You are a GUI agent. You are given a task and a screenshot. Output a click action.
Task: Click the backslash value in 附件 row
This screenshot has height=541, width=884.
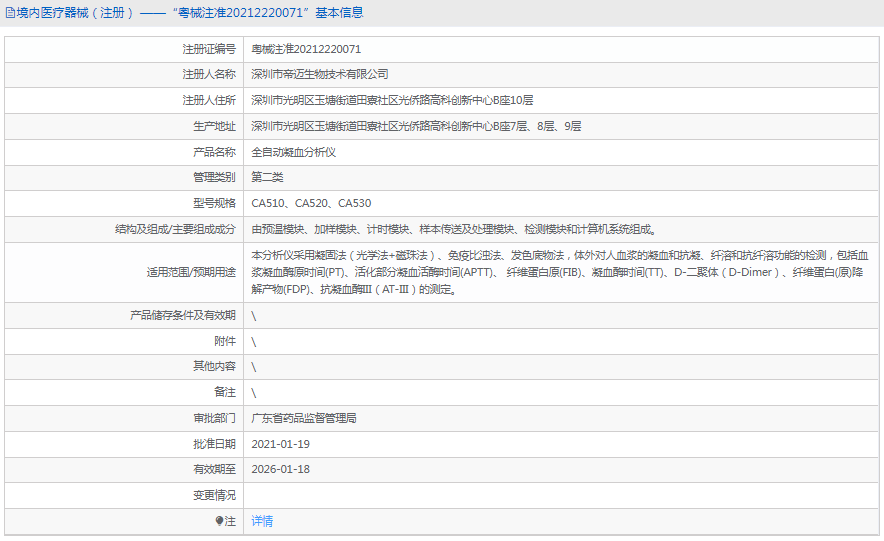[x=254, y=342]
